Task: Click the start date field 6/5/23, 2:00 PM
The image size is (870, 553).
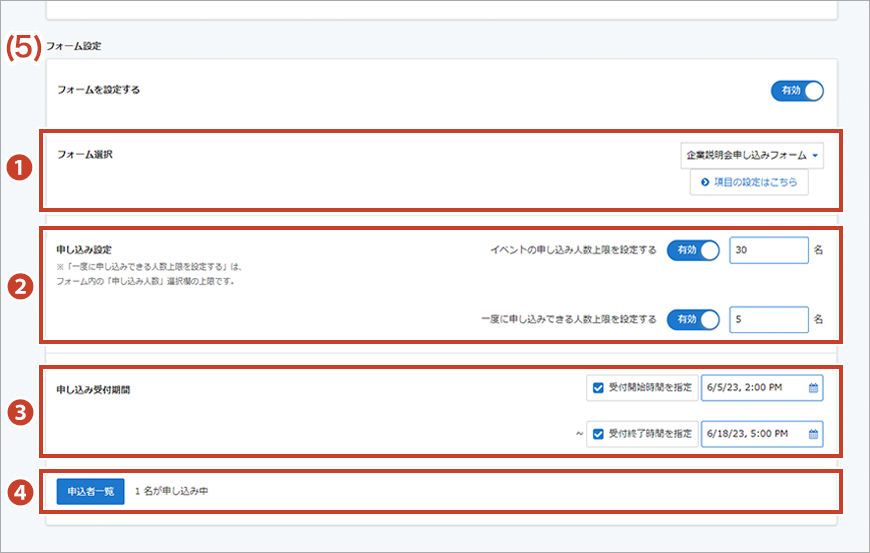Action: pos(754,388)
